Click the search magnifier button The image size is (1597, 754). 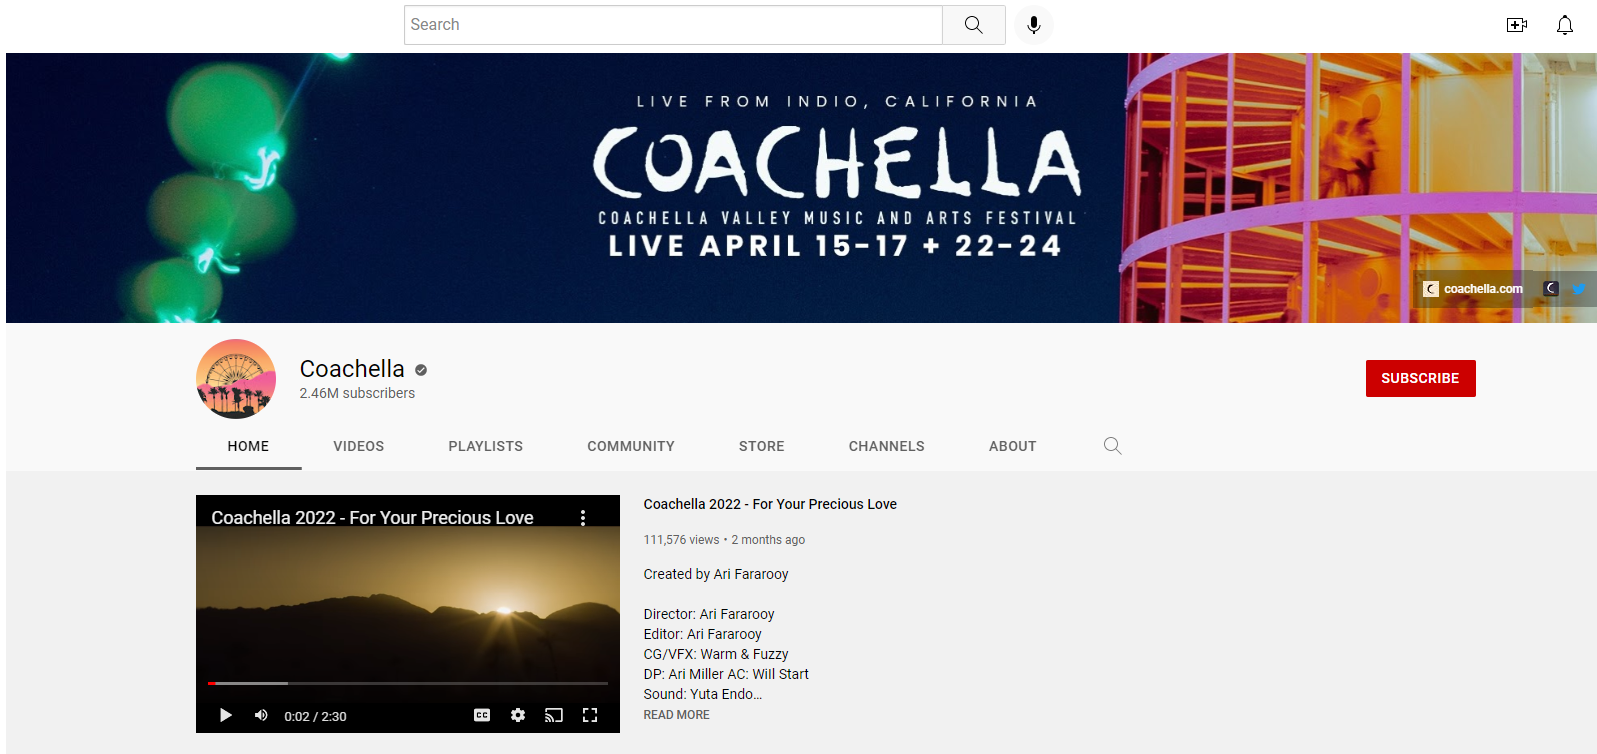[x=973, y=25]
